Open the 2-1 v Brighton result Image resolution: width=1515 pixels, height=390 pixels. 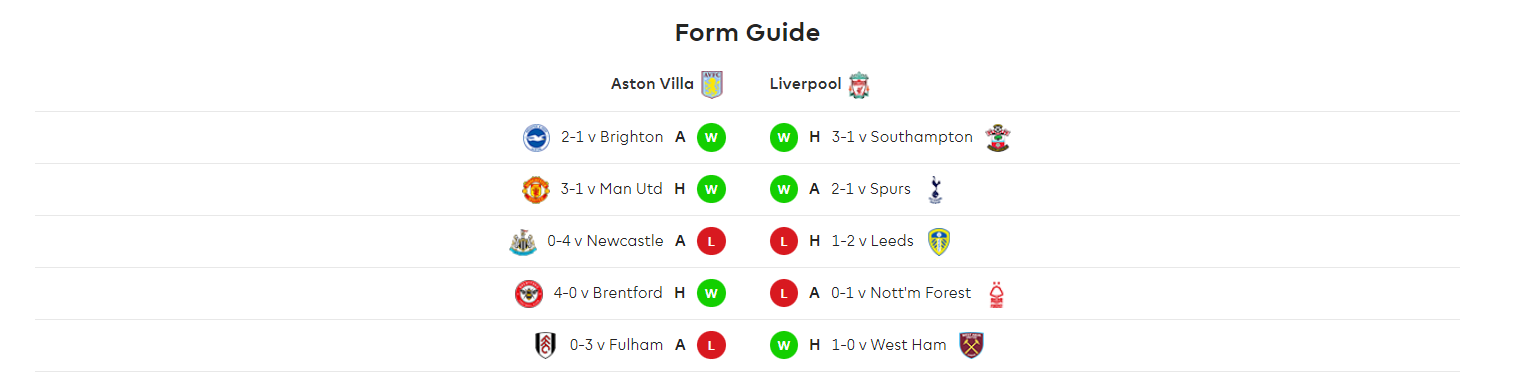(612, 137)
